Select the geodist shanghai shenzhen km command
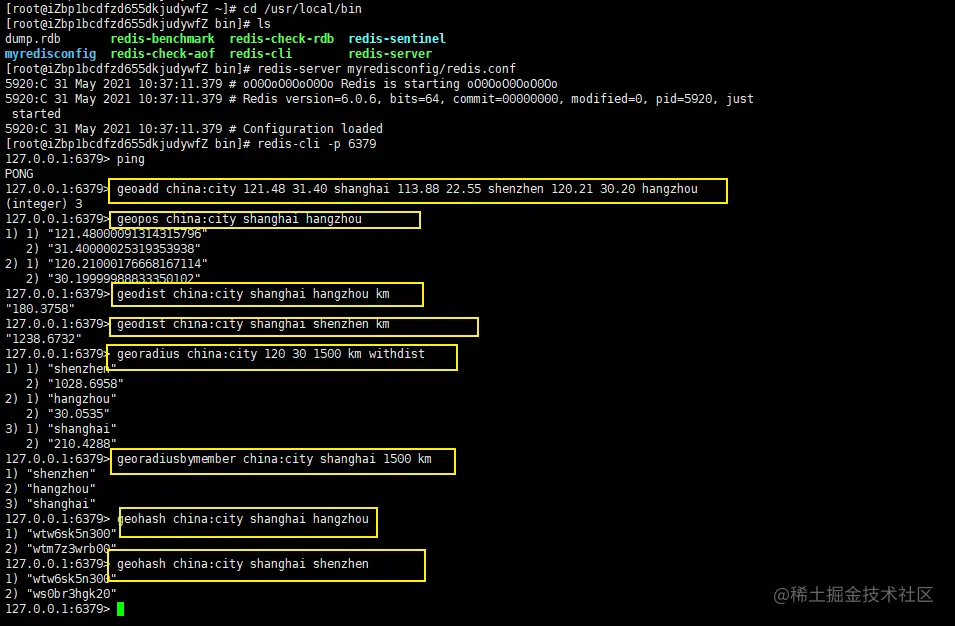This screenshot has height=626, width=955. (253, 324)
